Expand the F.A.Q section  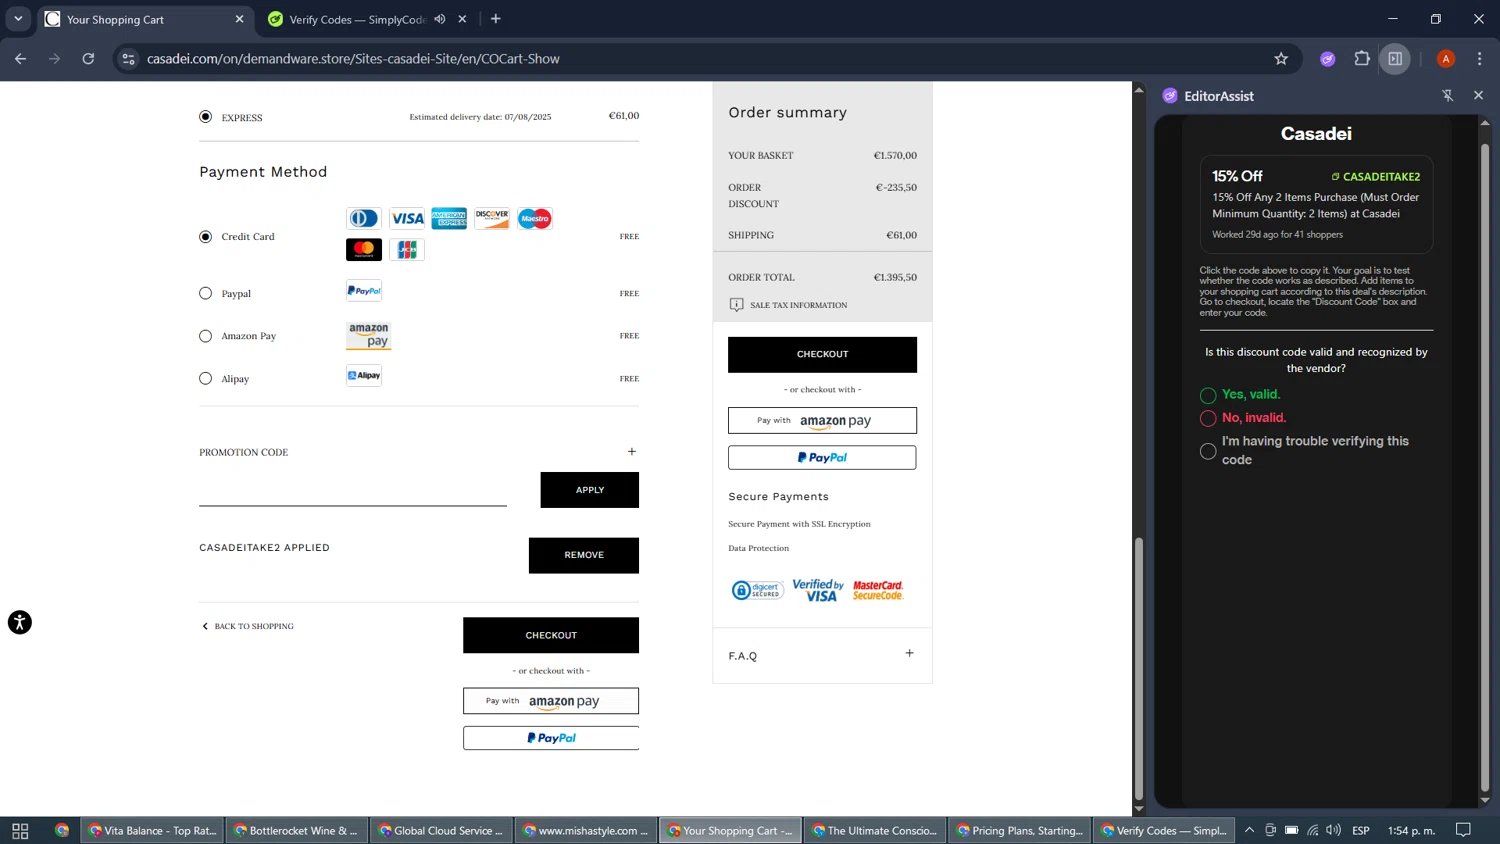909,654
